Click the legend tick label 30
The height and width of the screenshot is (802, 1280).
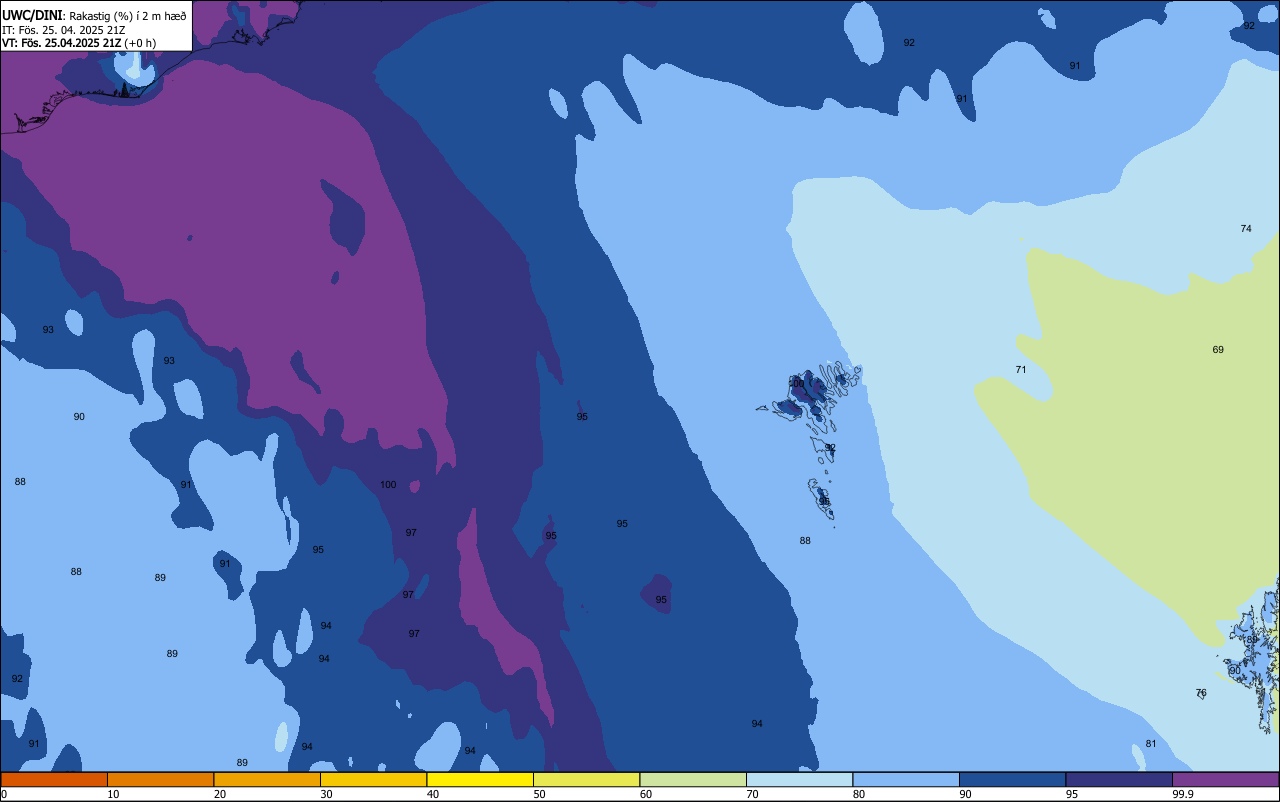click(327, 794)
